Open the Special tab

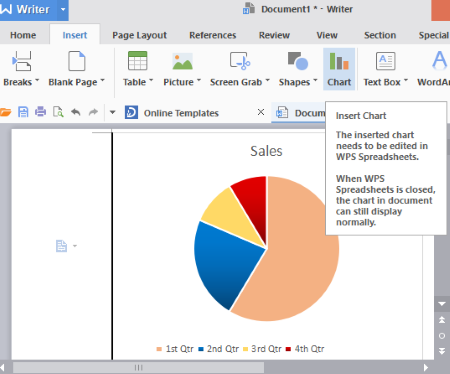(433, 35)
